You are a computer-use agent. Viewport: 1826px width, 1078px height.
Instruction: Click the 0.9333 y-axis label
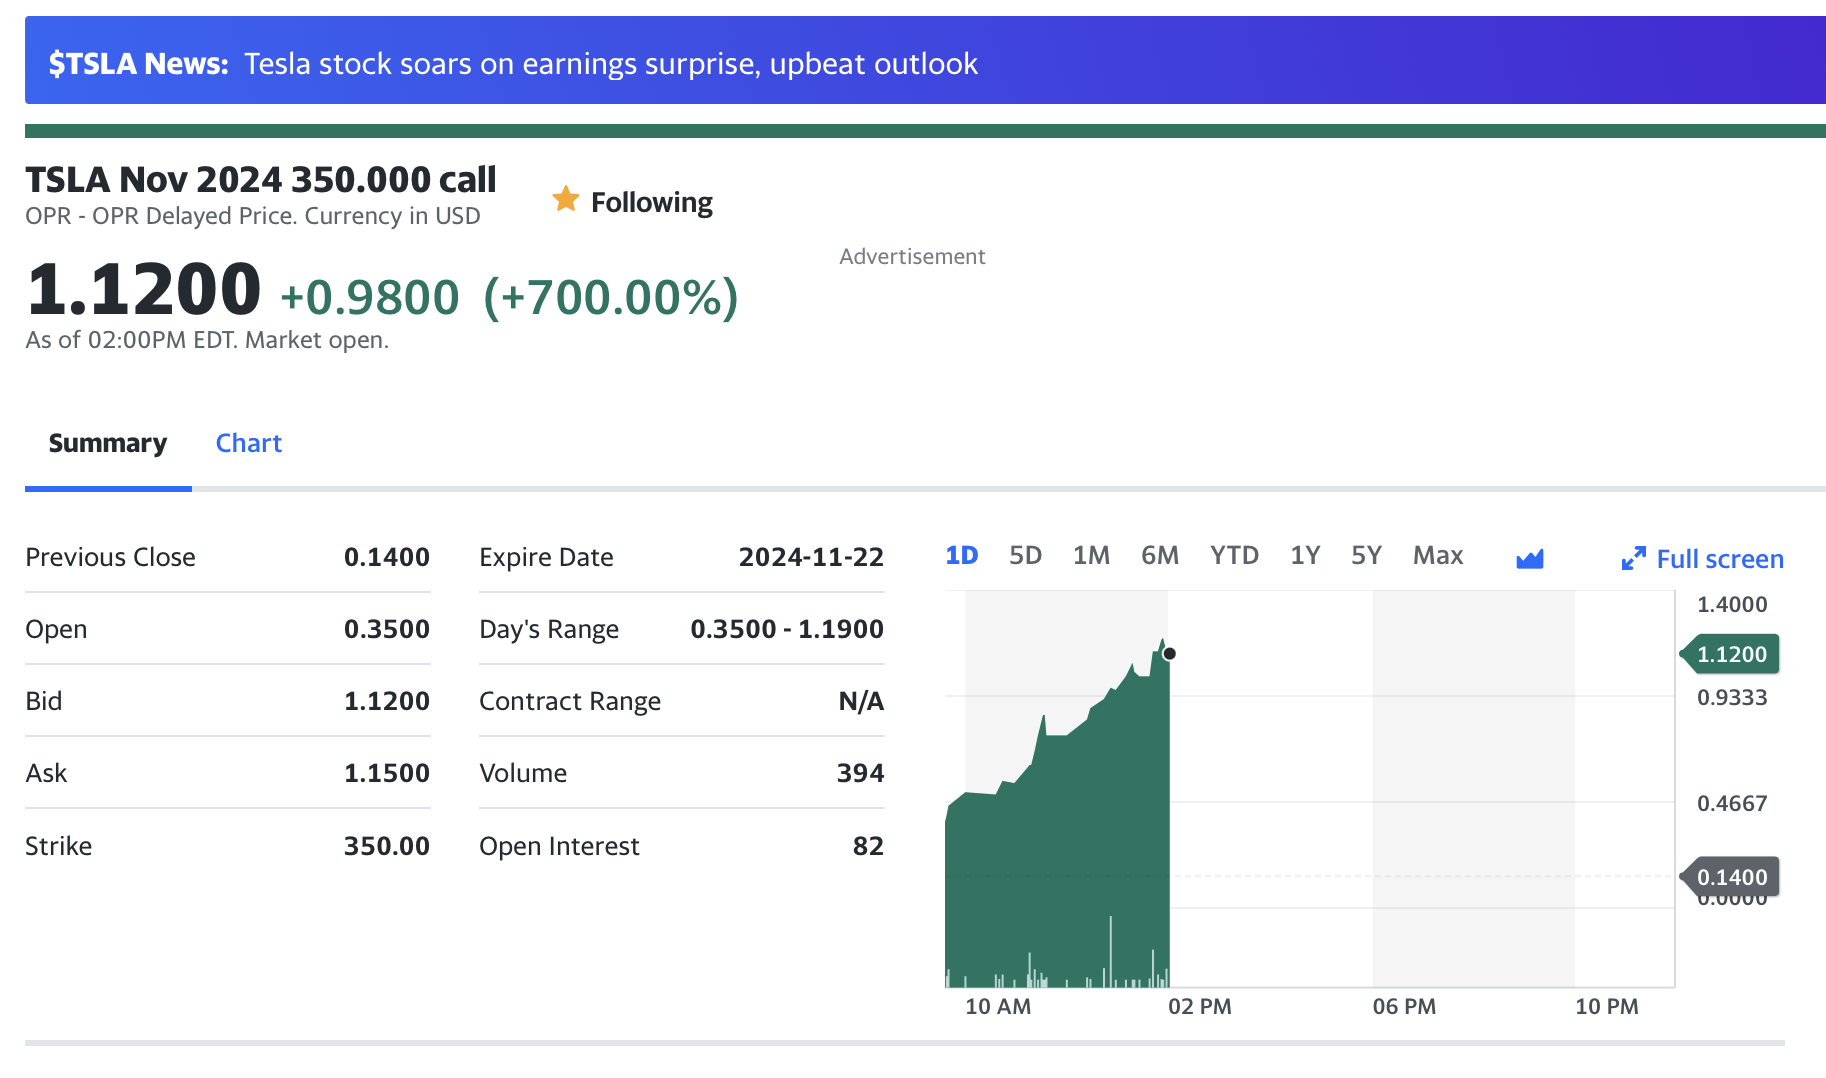point(1732,697)
